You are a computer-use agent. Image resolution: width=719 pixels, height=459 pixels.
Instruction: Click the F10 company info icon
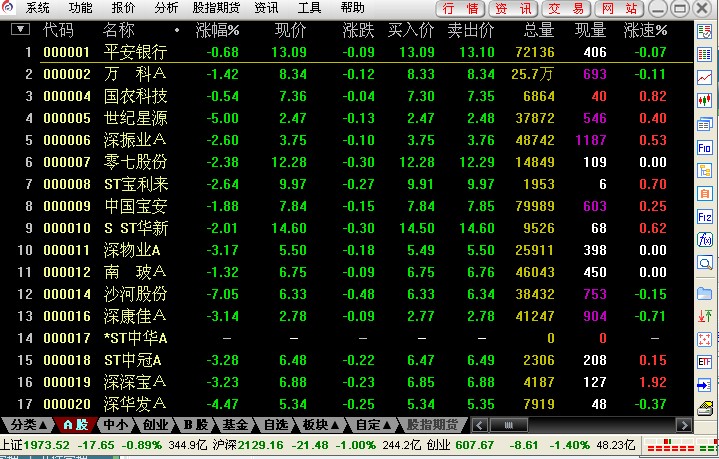pyautogui.click(x=705, y=148)
